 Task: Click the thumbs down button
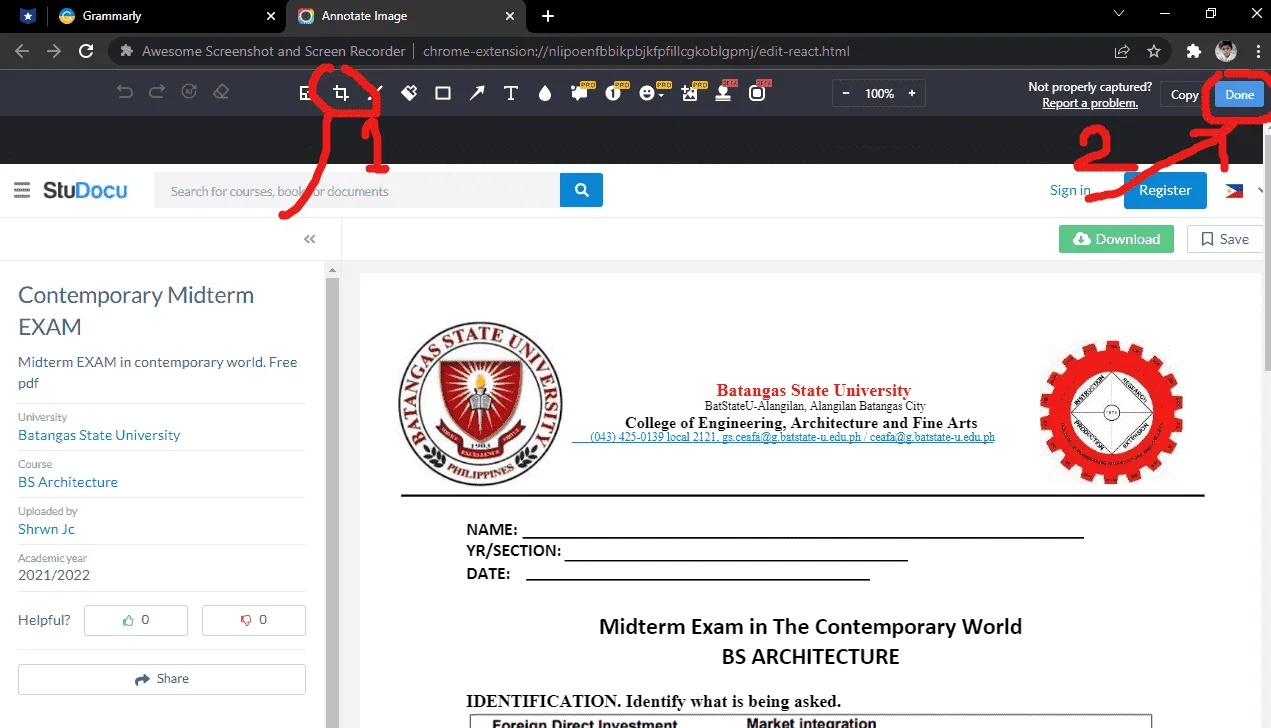pos(254,620)
